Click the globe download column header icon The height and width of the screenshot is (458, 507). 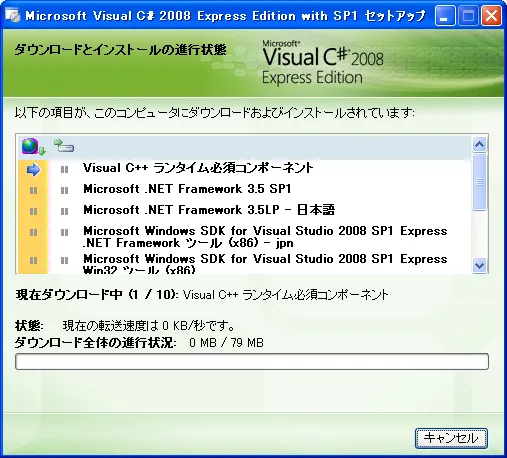(33, 147)
